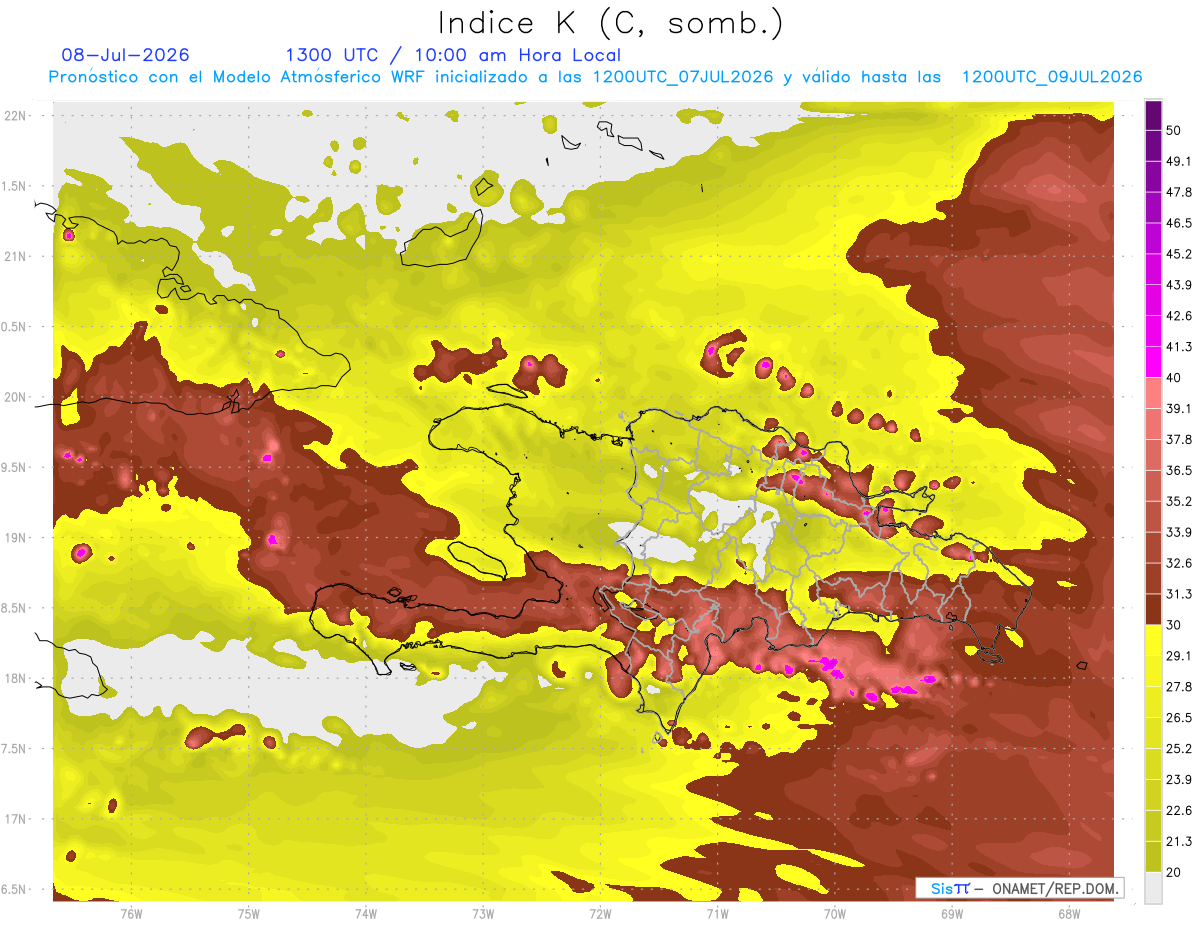Click the dark brown colorbar segment between 30 and 31.3

pyautogui.click(x=1153, y=610)
